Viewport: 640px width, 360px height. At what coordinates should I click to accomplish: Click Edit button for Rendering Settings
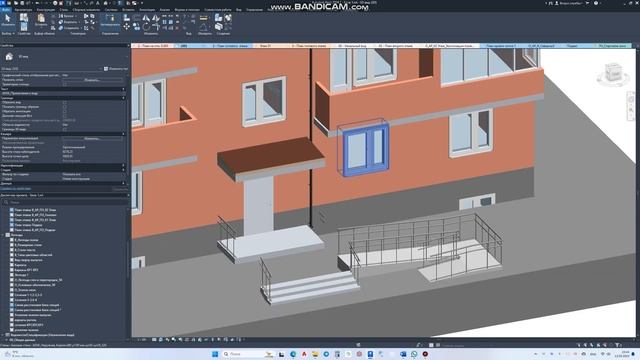pyautogui.click(x=92, y=138)
